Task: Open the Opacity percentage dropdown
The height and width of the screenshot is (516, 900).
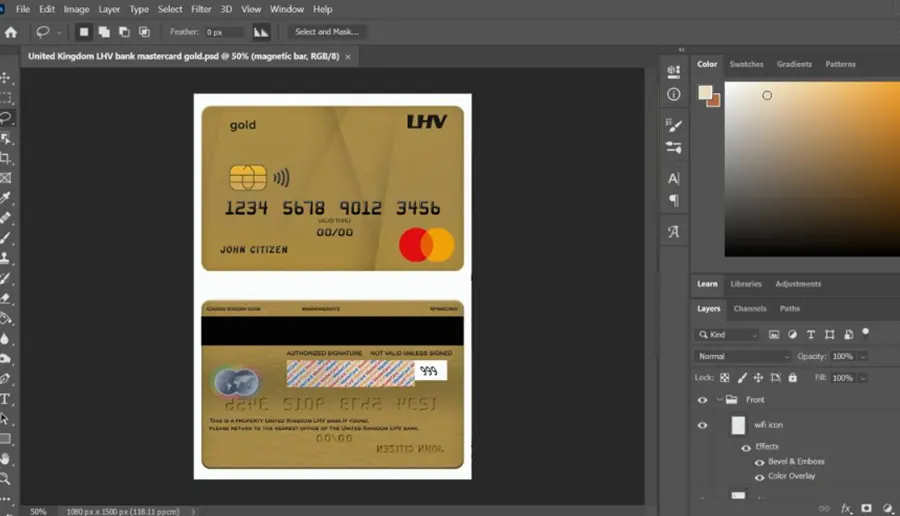Action: 862,356
